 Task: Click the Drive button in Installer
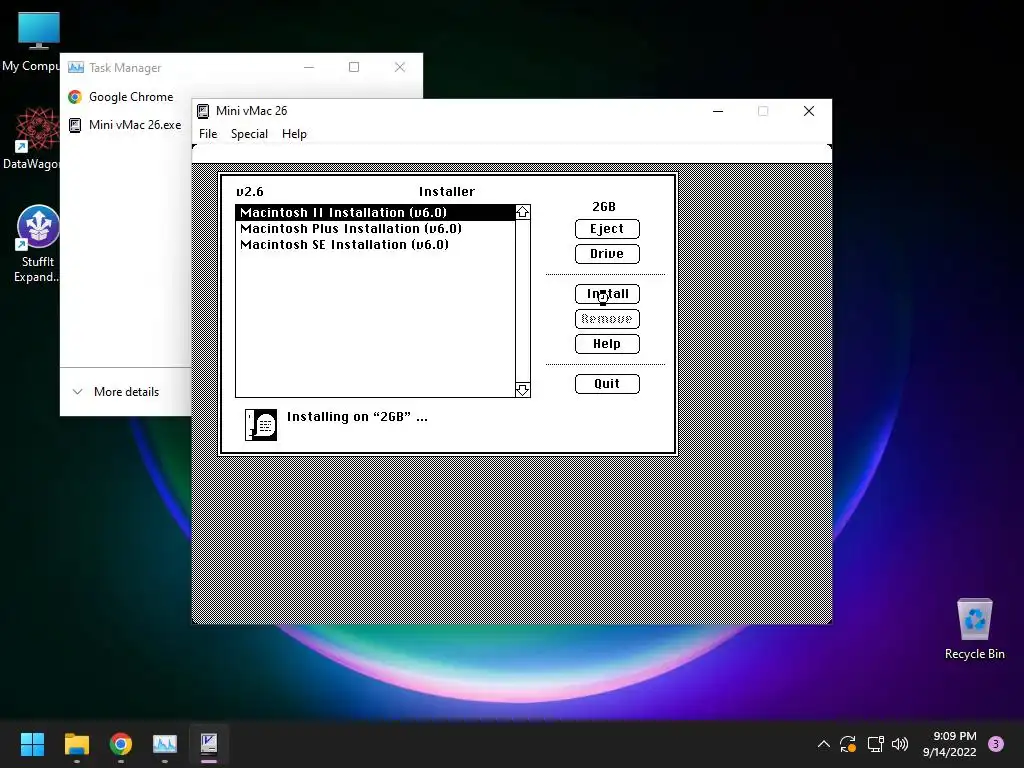pos(607,253)
